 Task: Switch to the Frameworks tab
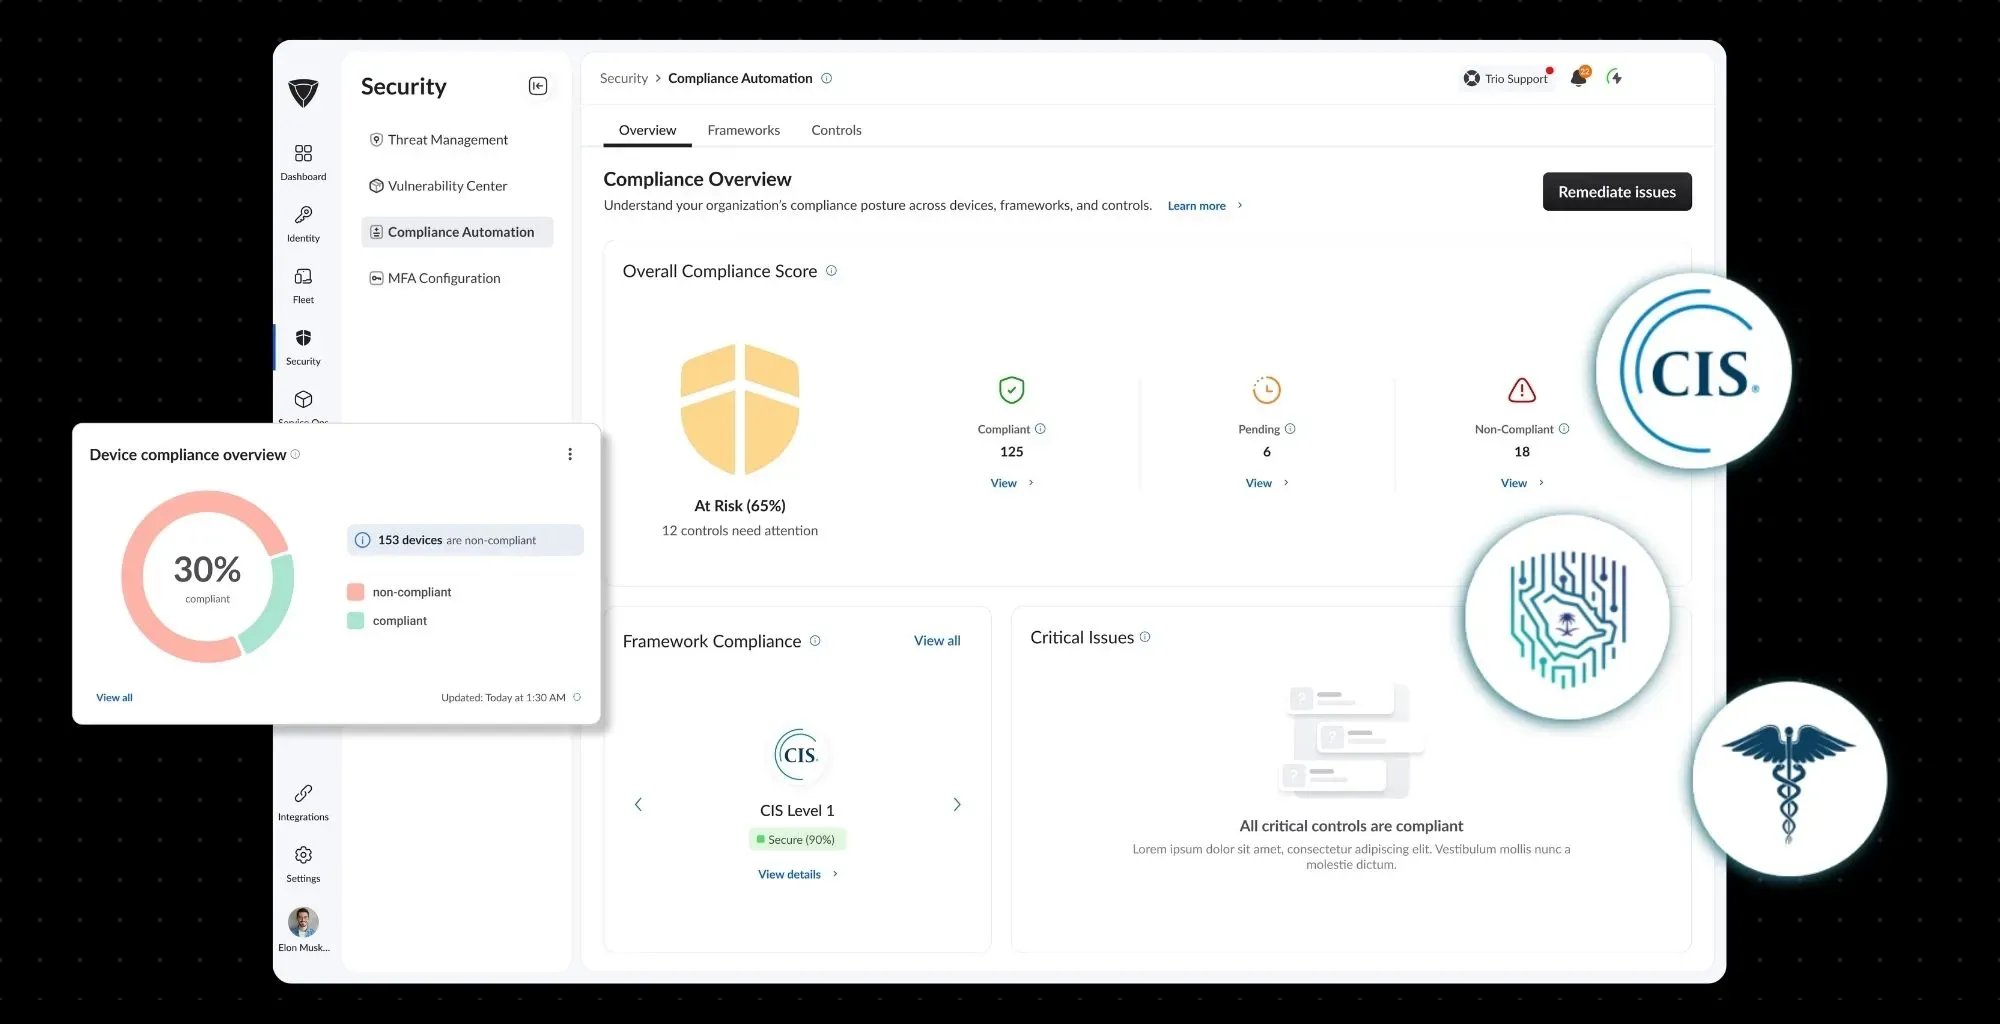tap(743, 130)
